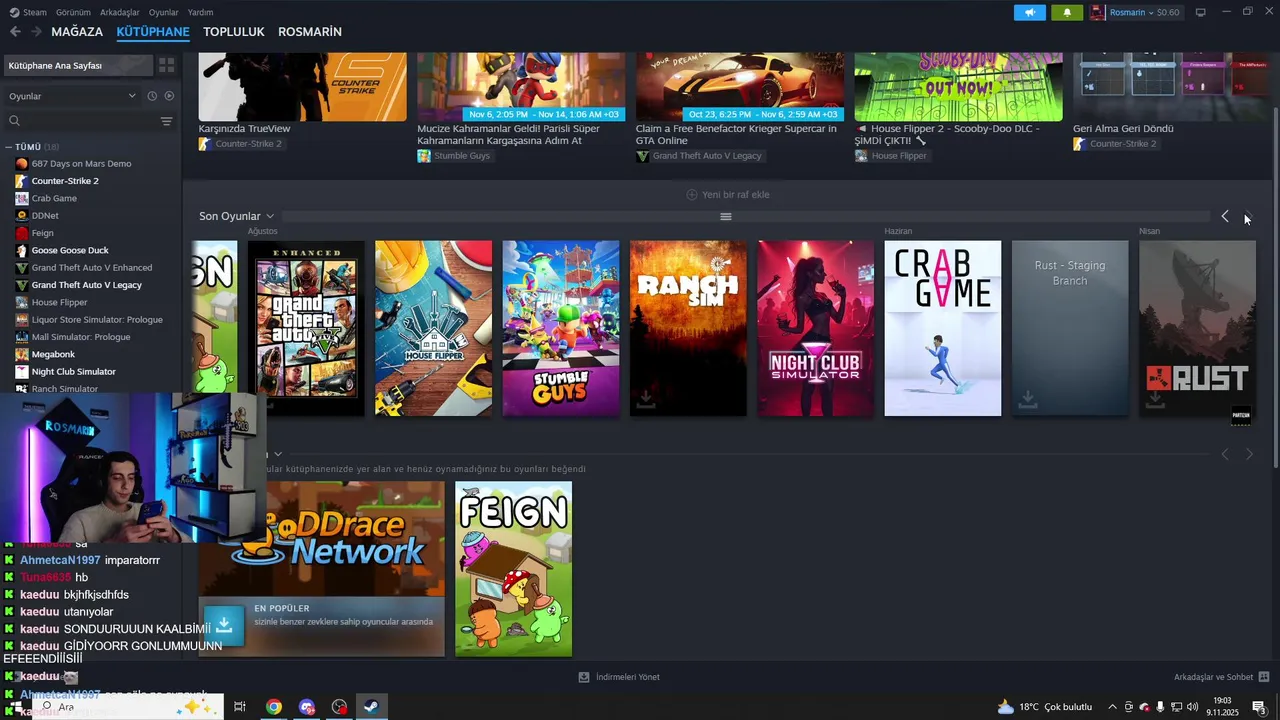Screen dimensions: 1280x720
Task: Open the Stumble Guys game cover
Action: 561,328
